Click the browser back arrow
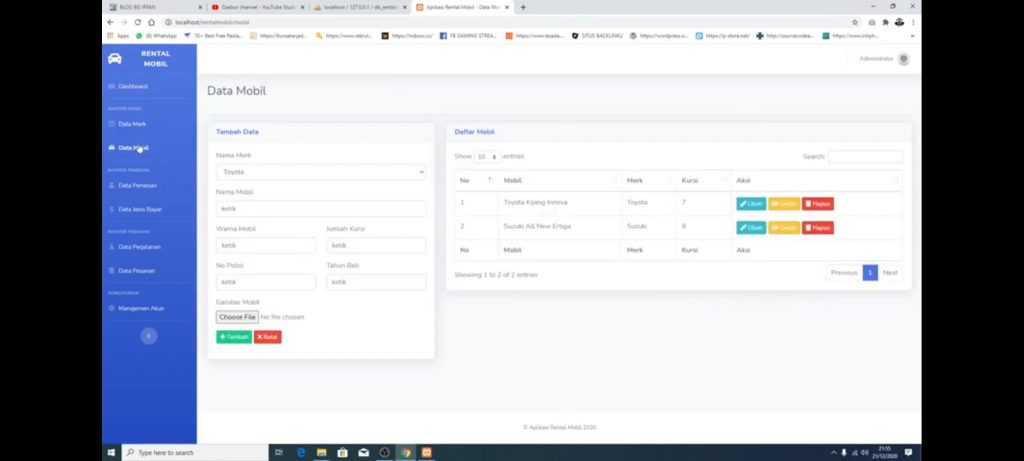The width and height of the screenshot is (1024, 461). (111, 22)
